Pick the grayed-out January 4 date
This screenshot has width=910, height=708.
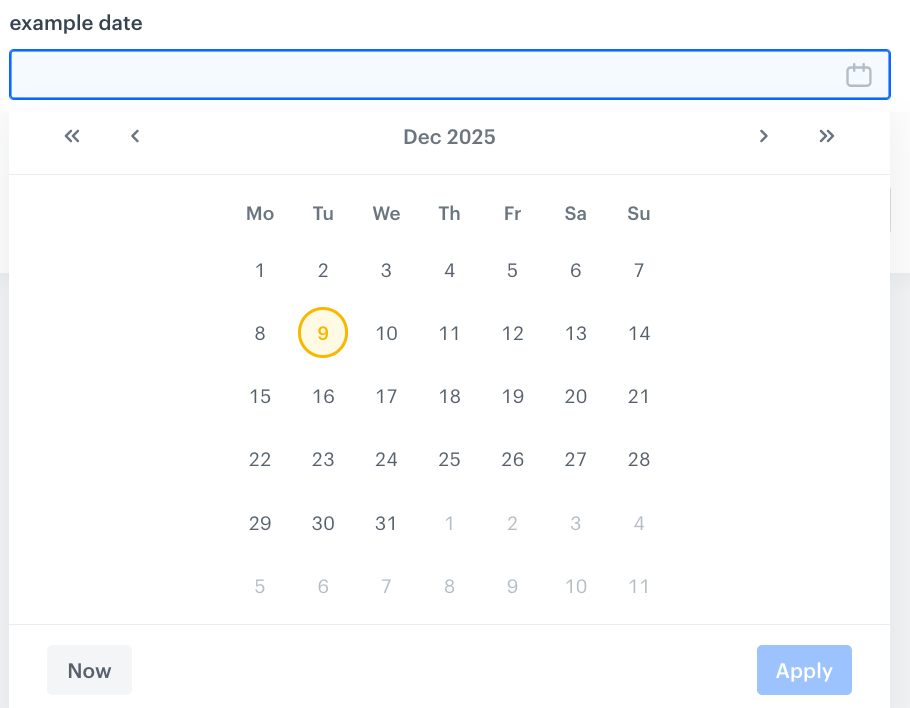coord(639,523)
